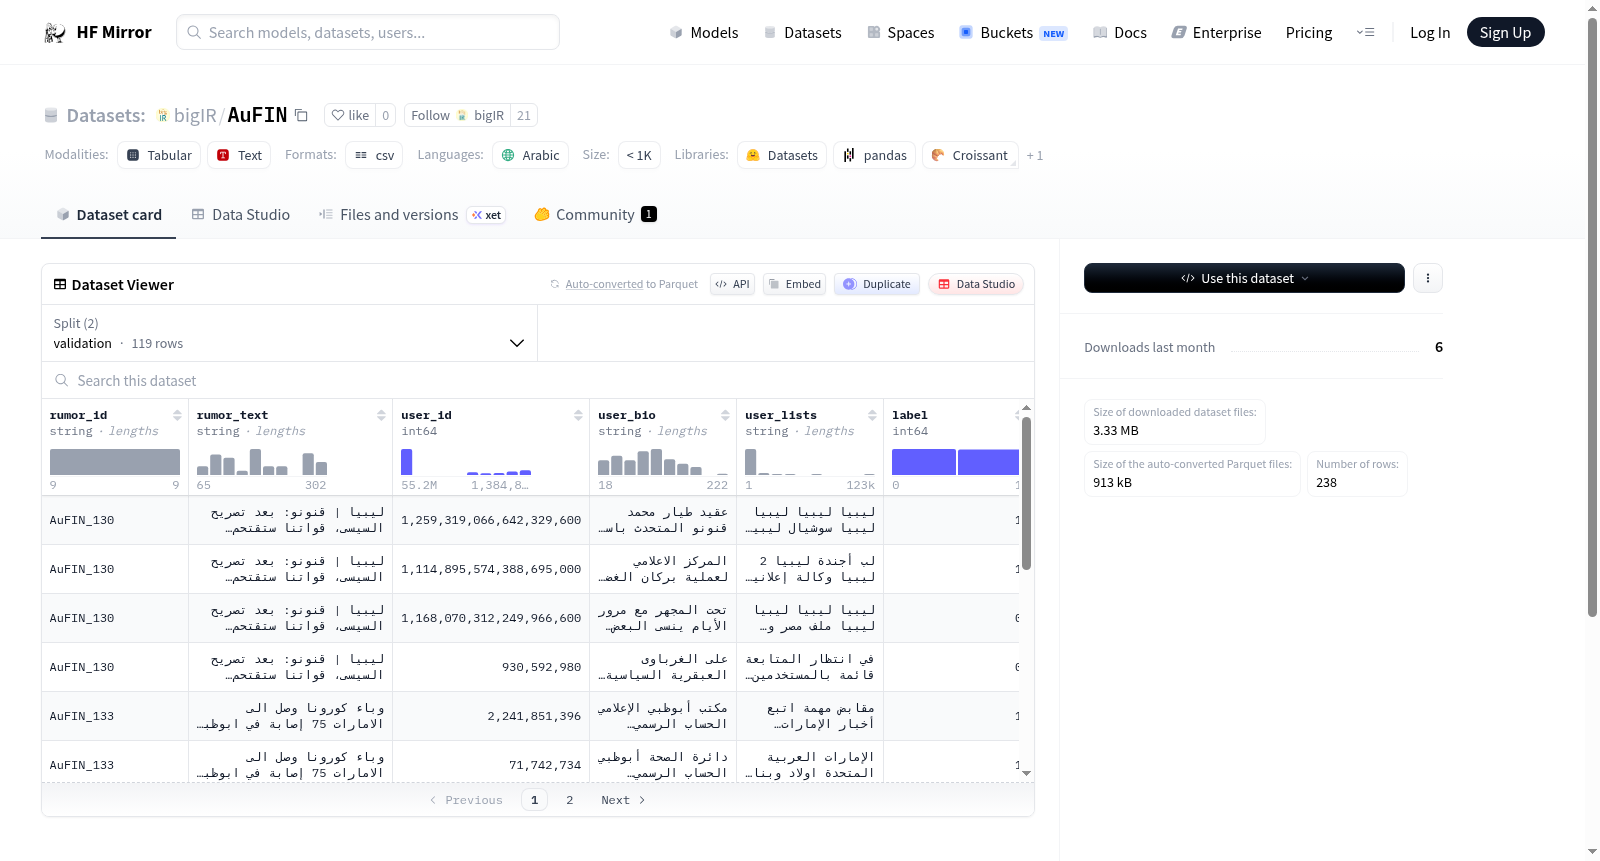
Task: Open the extra navigation menu icon
Action: coord(1365,33)
